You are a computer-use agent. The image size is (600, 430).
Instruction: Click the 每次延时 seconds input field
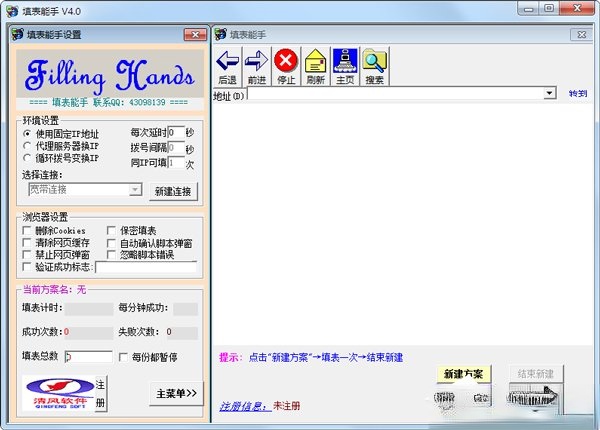pyautogui.click(x=176, y=133)
